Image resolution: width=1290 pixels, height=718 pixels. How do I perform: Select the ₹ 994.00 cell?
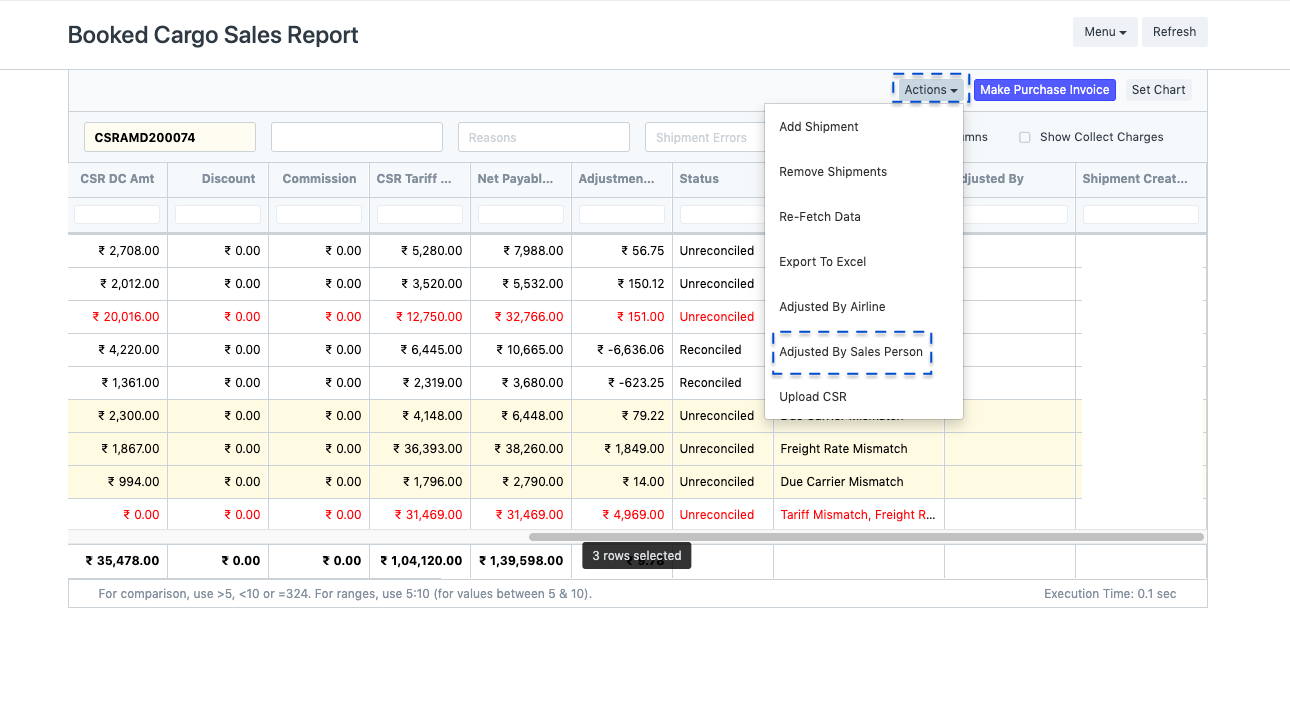click(x=118, y=482)
